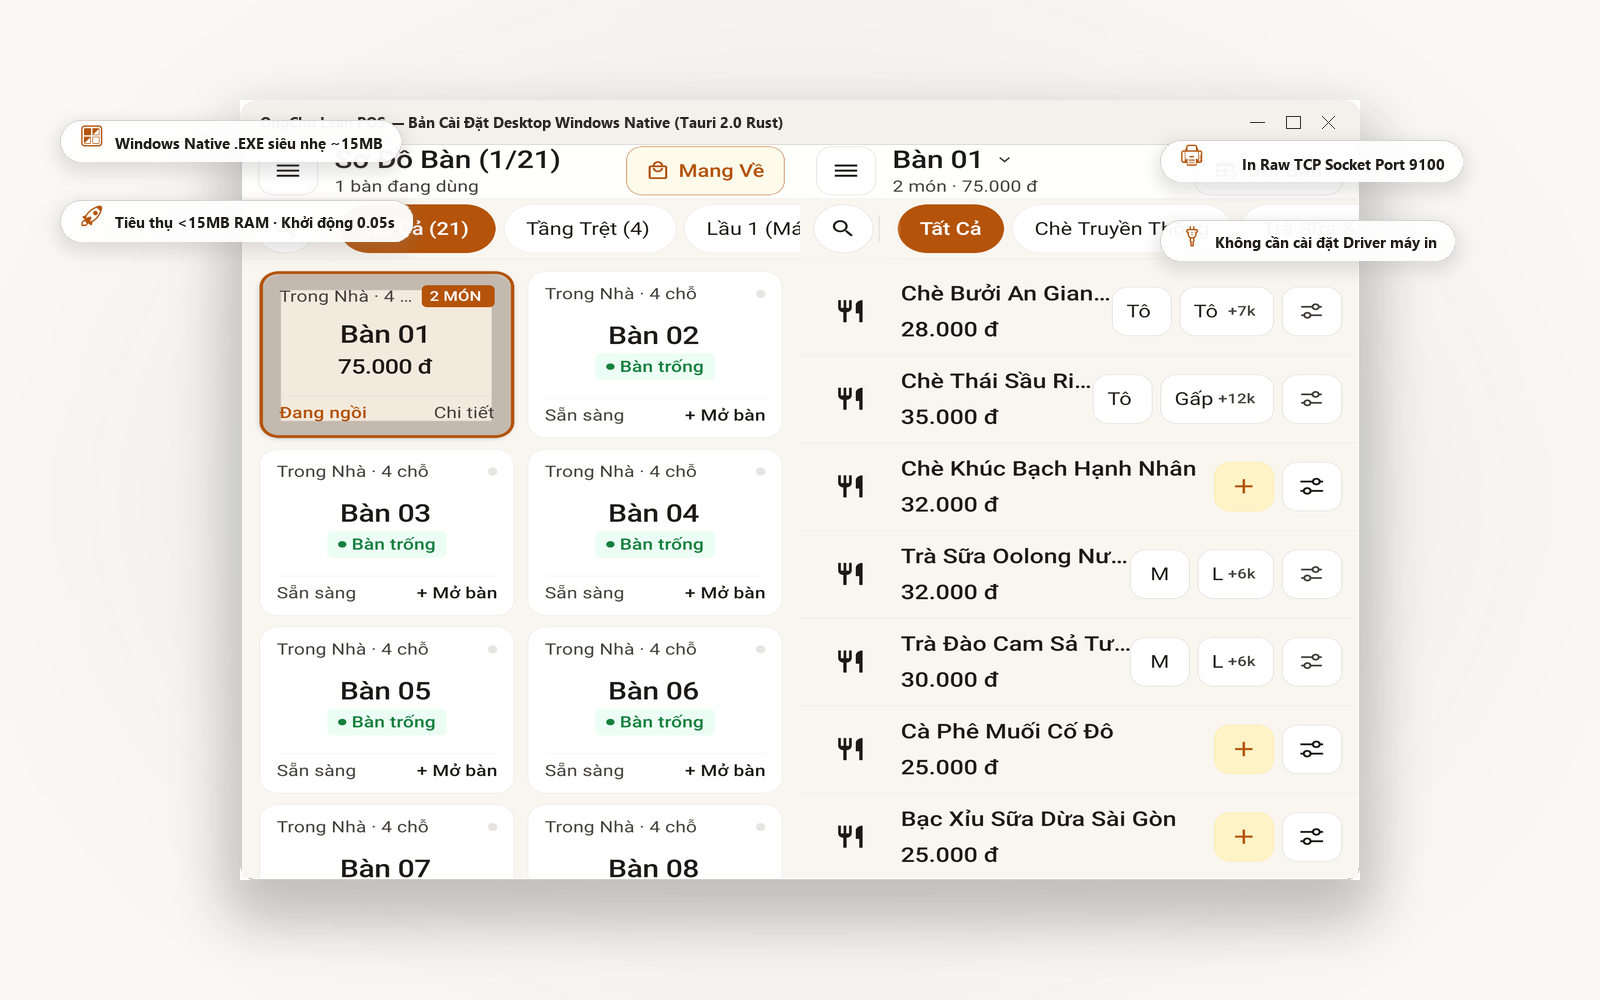The image size is (1600, 1000).
Task: Open options icon for Chè Bưởi An Giang
Action: point(1311,311)
